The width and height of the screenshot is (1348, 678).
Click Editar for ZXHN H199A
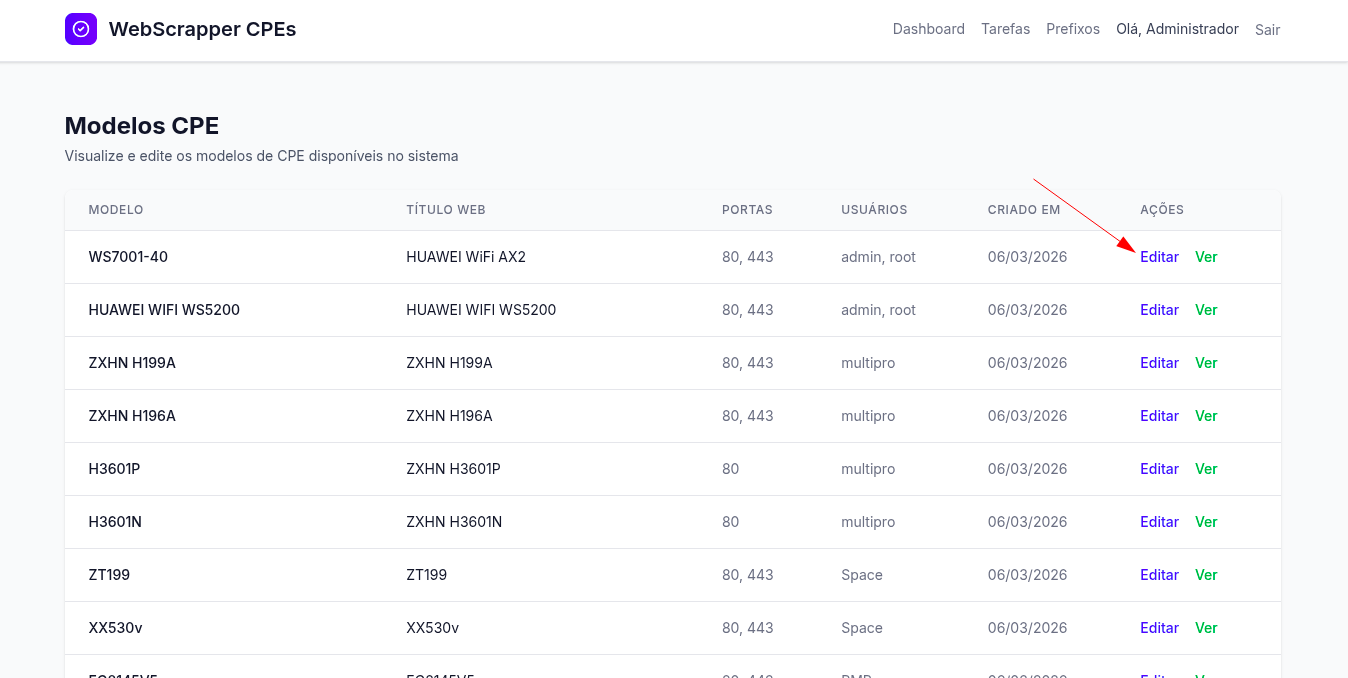pos(1159,363)
